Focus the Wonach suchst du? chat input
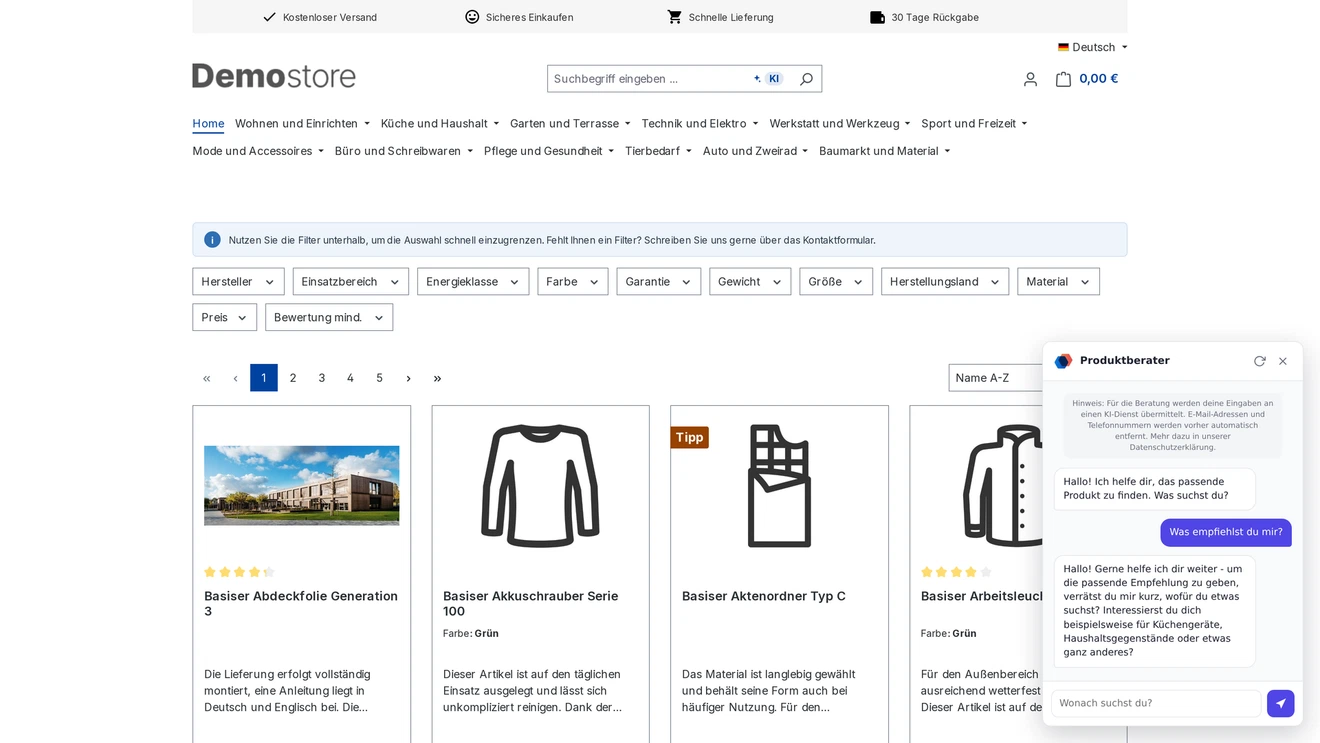The width and height of the screenshot is (1320, 743). [1156, 703]
